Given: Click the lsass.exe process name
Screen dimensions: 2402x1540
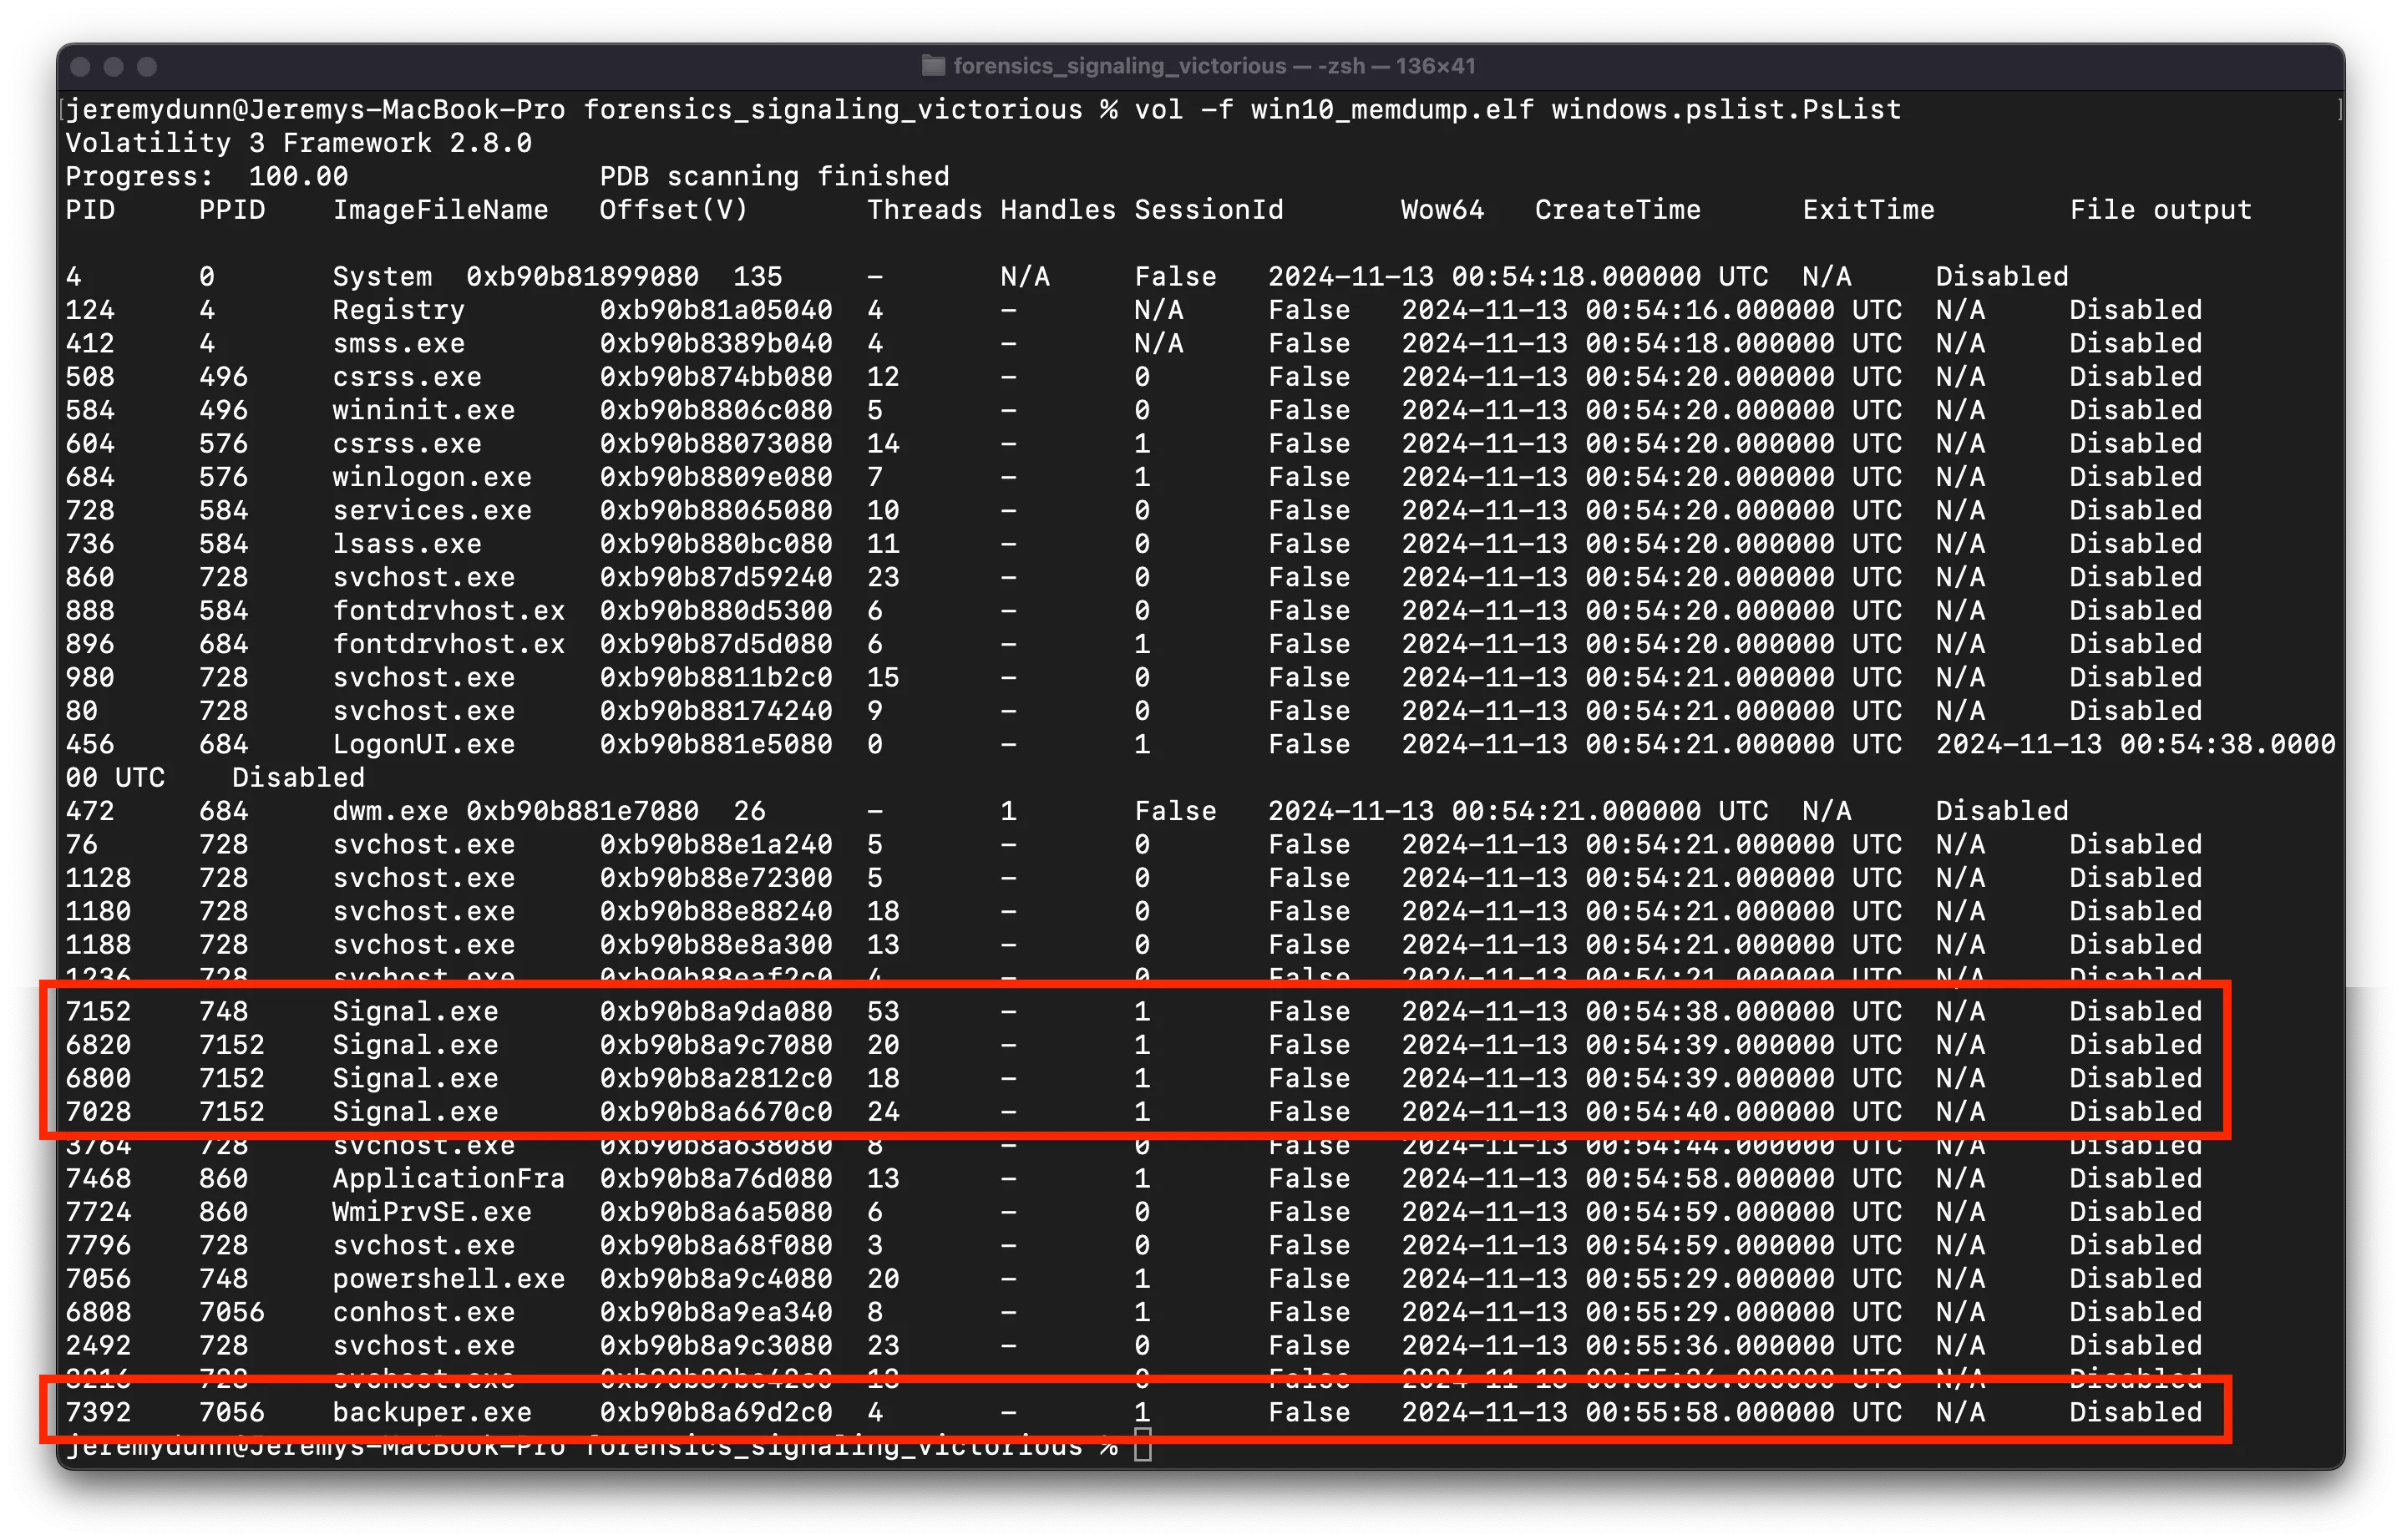Looking at the screenshot, I should click(x=407, y=544).
